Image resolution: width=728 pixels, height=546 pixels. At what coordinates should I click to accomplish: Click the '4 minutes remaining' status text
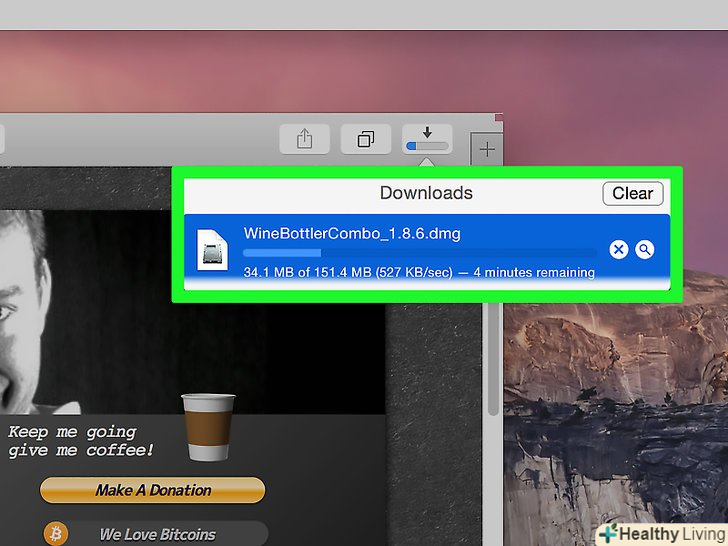tap(534, 272)
